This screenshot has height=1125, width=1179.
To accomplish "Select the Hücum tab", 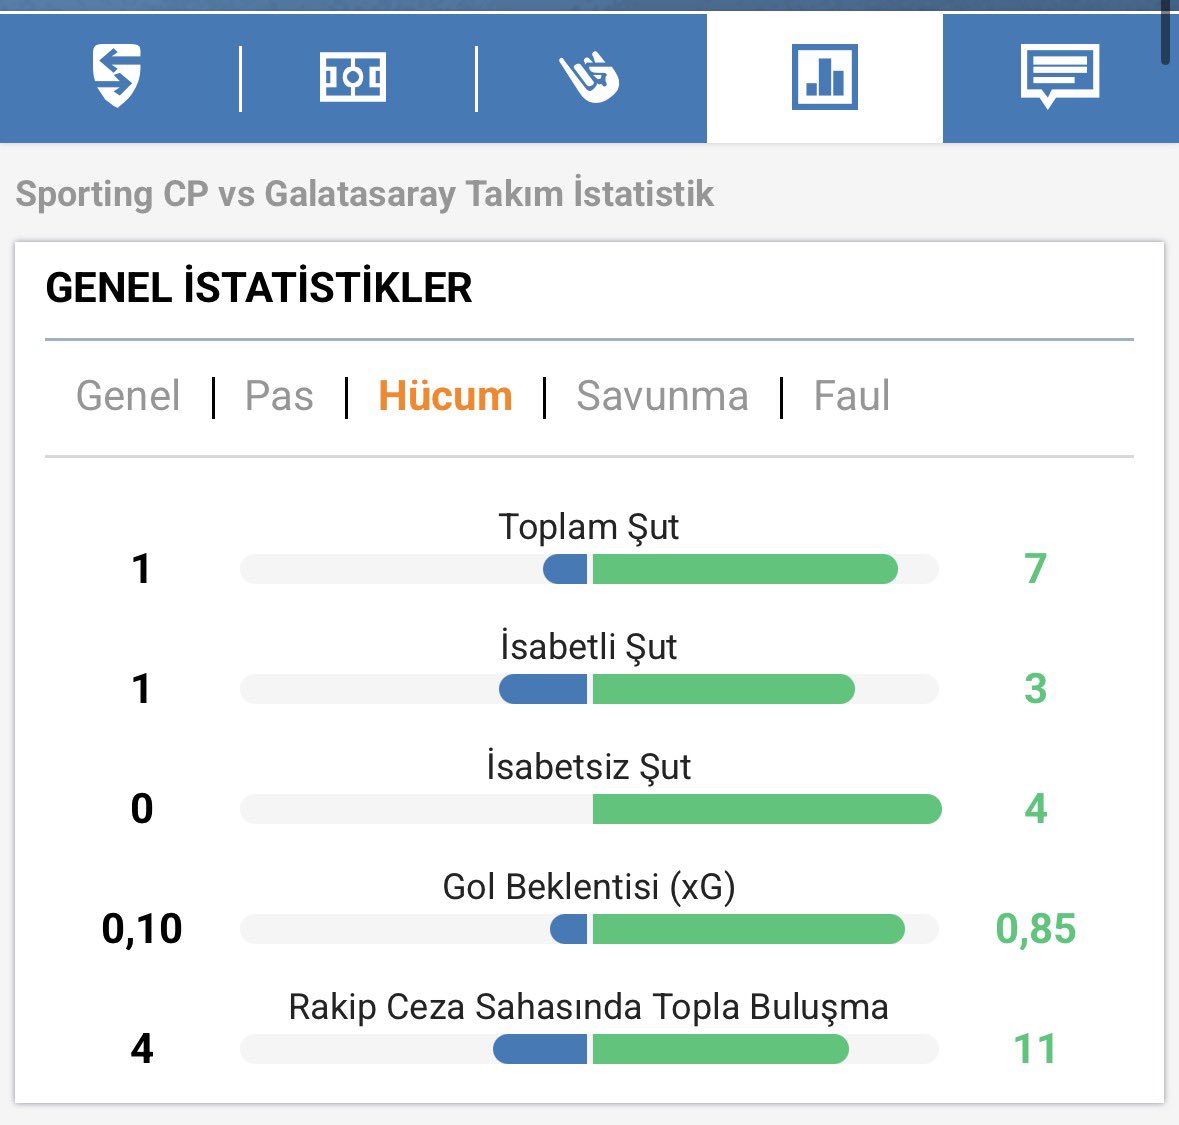I will click(x=445, y=396).
